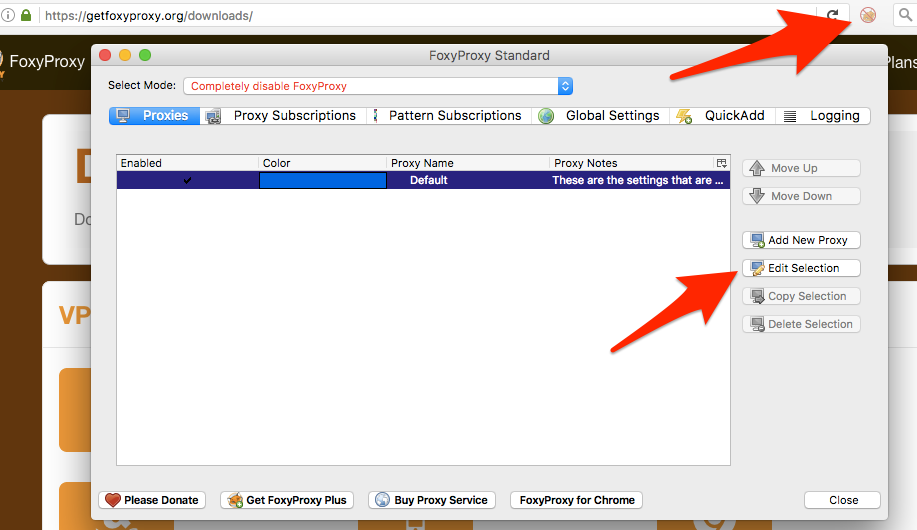Click the Copy Selection button
The height and width of the screenshot is (530, 917).
(801, 296)
